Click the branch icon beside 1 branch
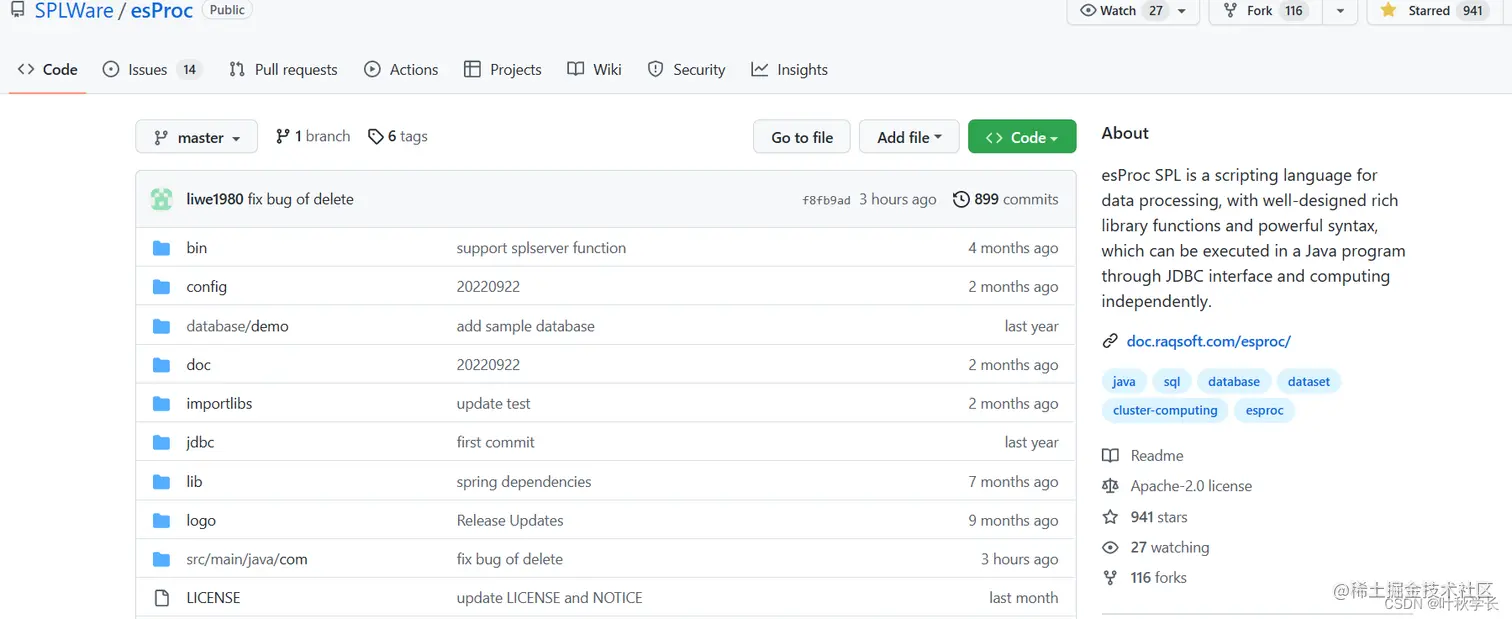 [x=283, y=136]
